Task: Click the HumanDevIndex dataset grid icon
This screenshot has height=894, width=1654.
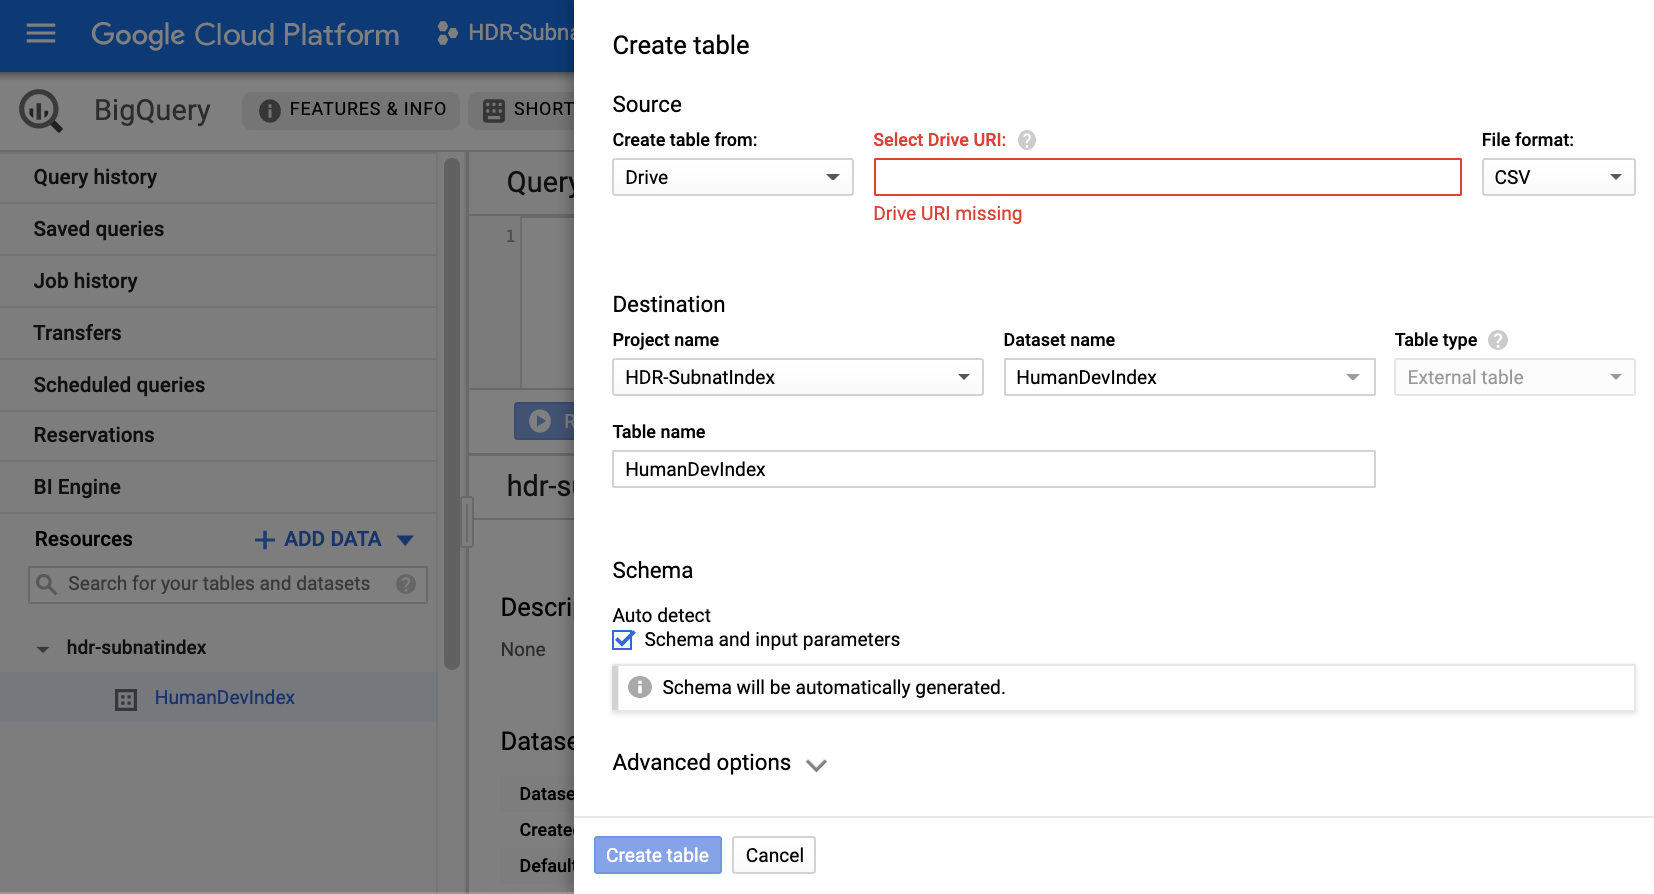Action: [126, 699]
